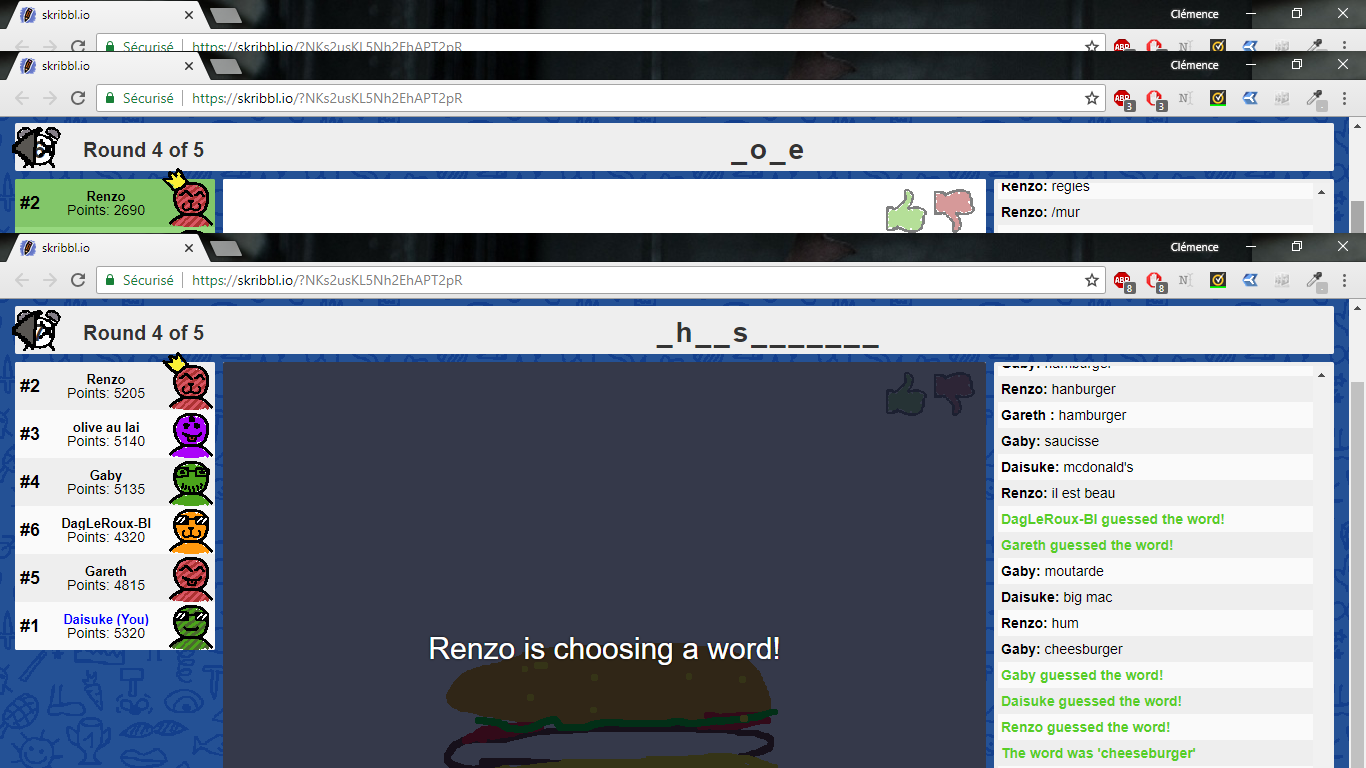The width and height of the screenshot is (1366, 768).
Task: Click the AdBlock hand icon with badge 8
Action: pos(1156,281)
